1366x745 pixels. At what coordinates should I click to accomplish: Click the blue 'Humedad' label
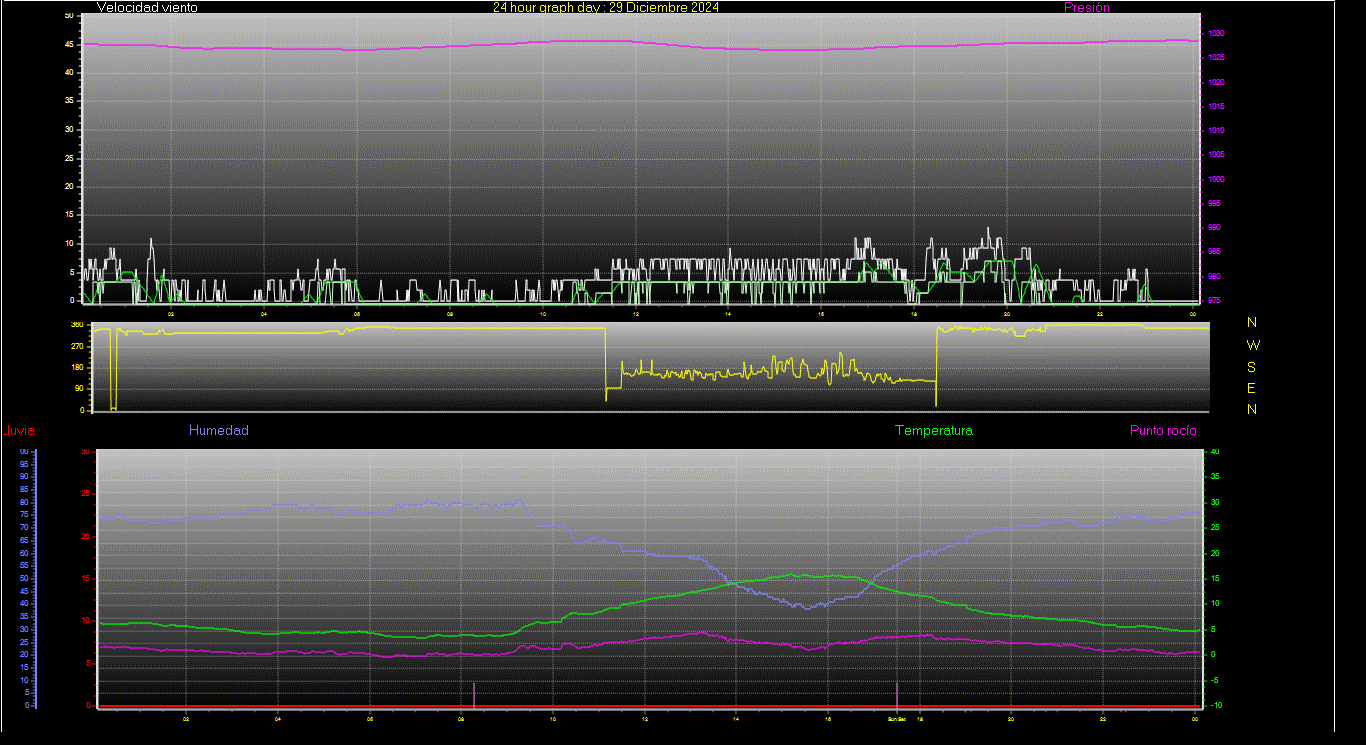(219, 431)
